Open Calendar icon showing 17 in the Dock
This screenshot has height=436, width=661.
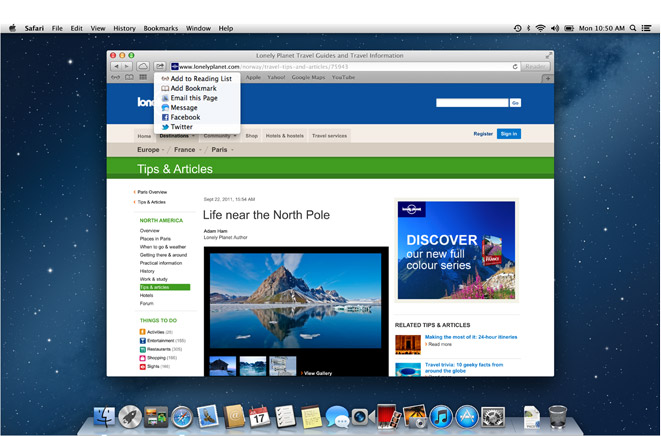(x=259, y=417)
